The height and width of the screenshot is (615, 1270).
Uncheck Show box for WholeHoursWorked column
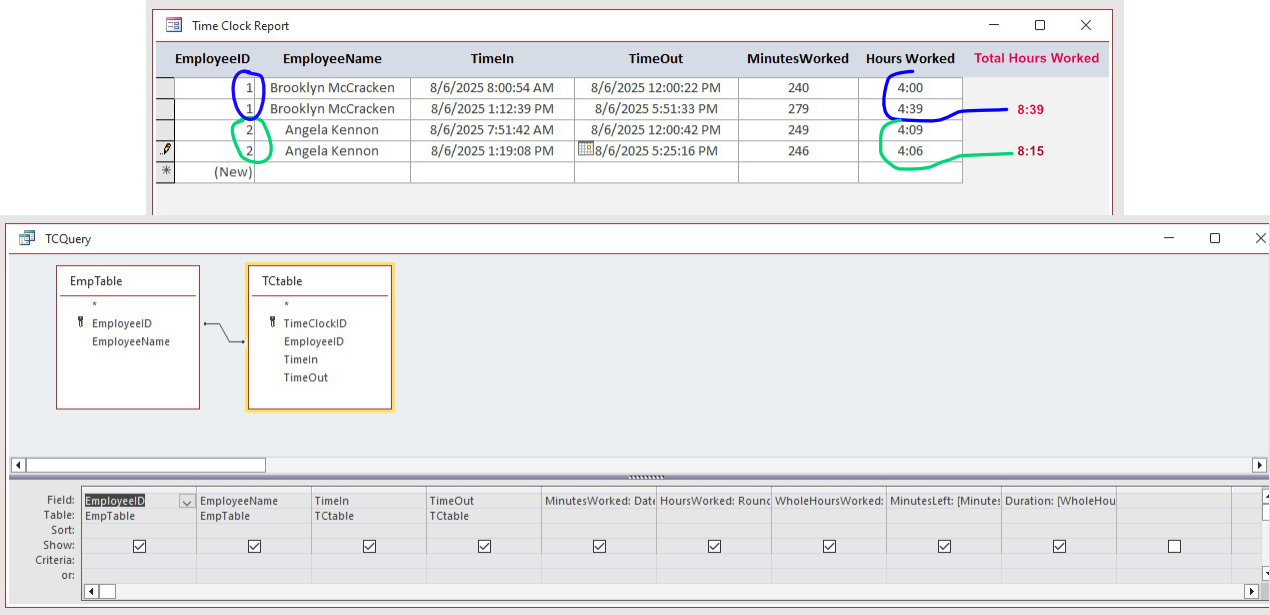click(x=829, y=546)
